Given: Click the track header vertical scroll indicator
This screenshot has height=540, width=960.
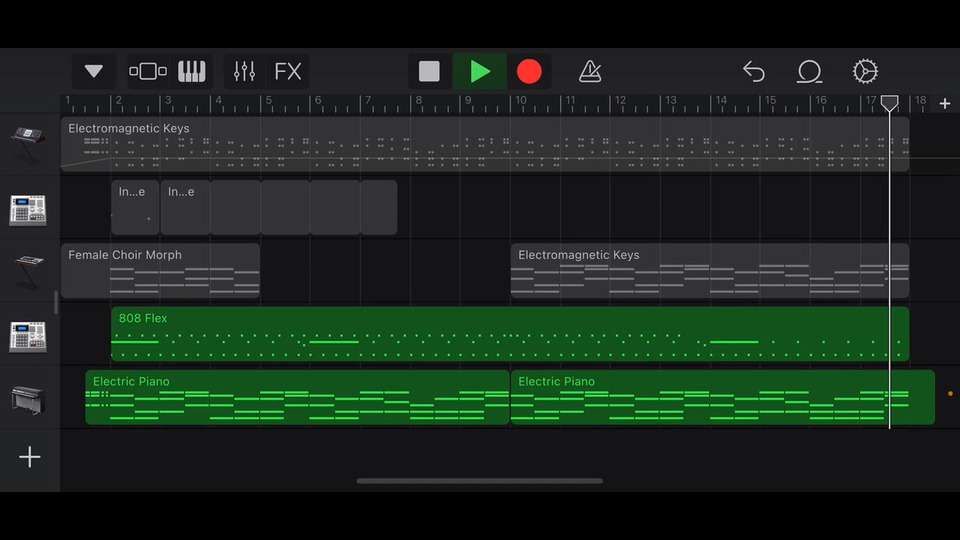Looking at the screenshot, I should [x=56, y=302].
